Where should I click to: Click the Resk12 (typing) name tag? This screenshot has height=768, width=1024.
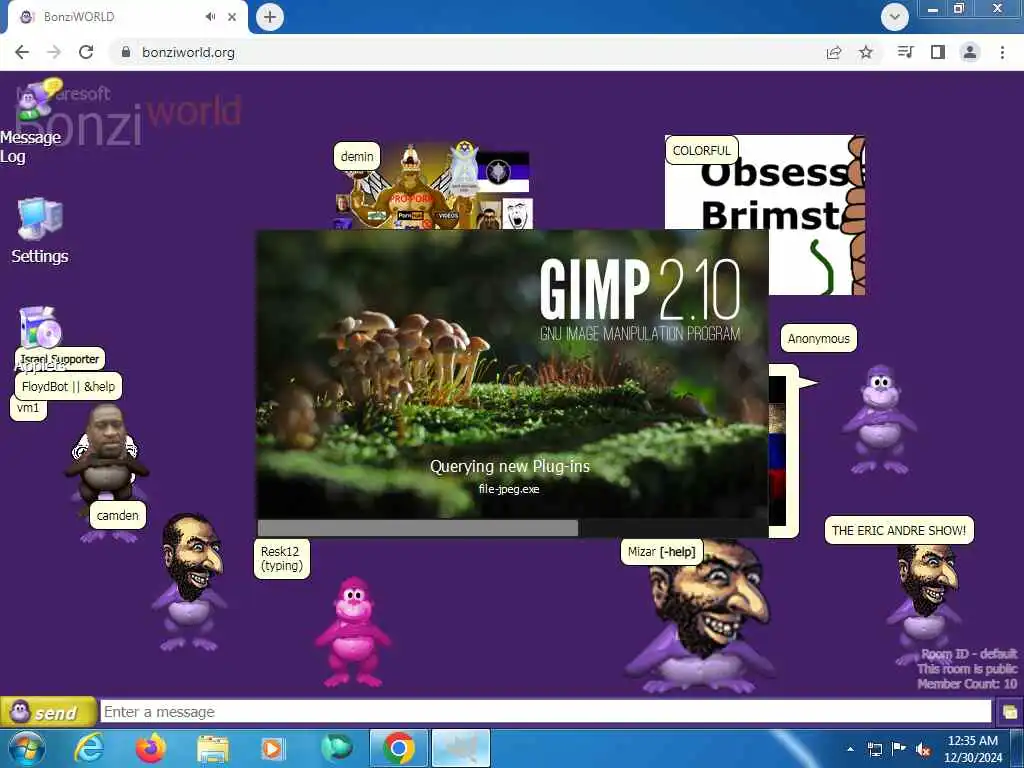(281, 558)
